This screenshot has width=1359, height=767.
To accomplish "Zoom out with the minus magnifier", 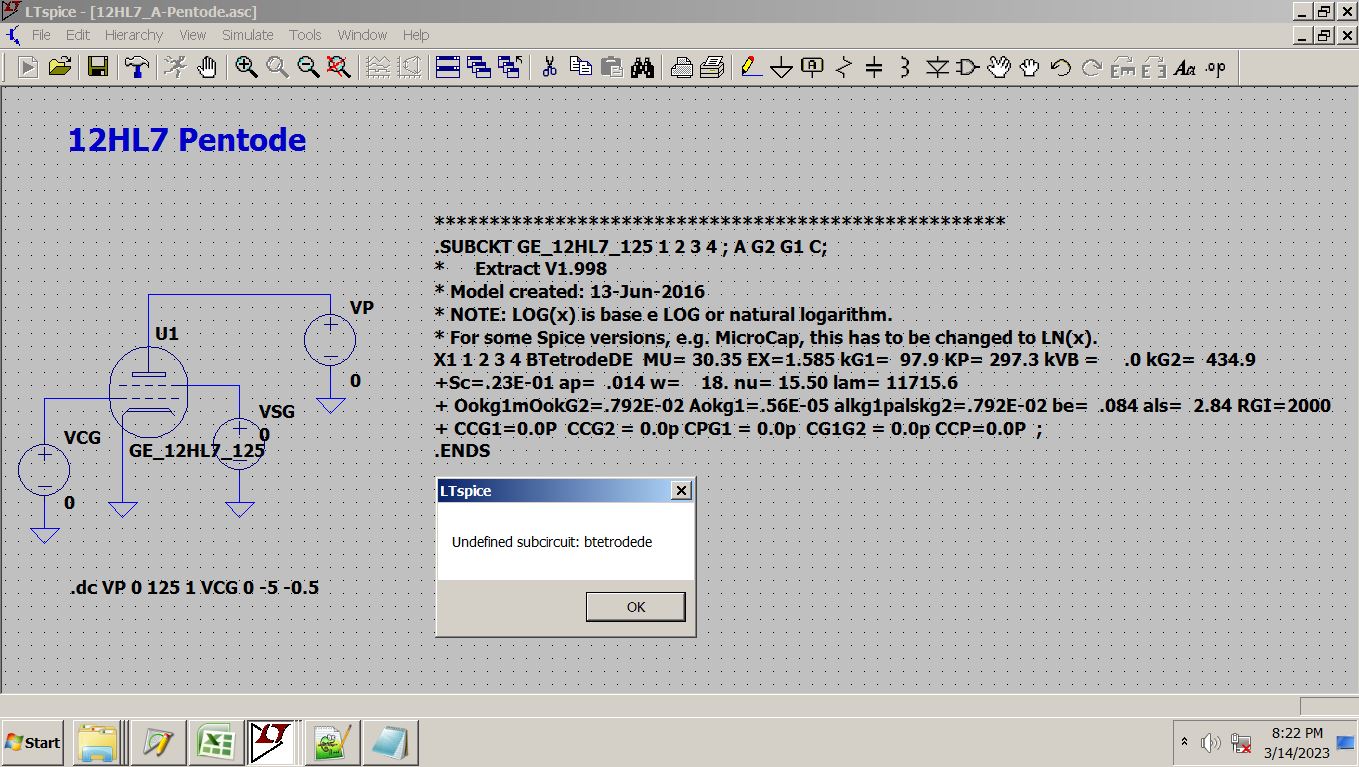I will tap(308, 67).
